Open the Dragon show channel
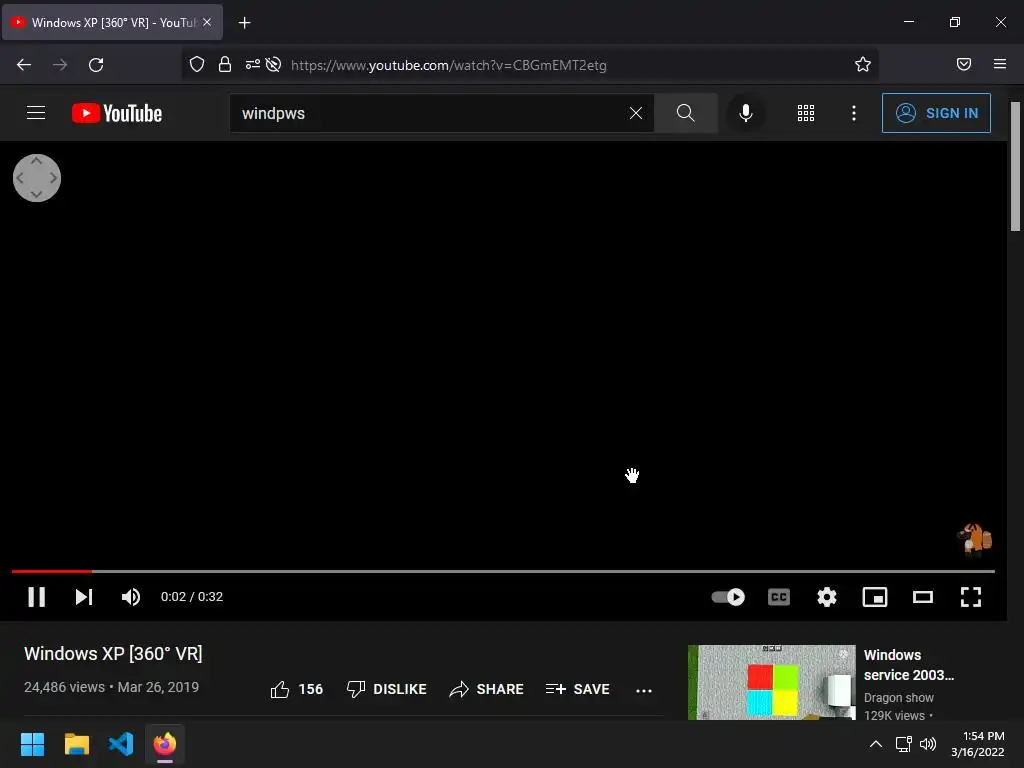 coord(898,697)
